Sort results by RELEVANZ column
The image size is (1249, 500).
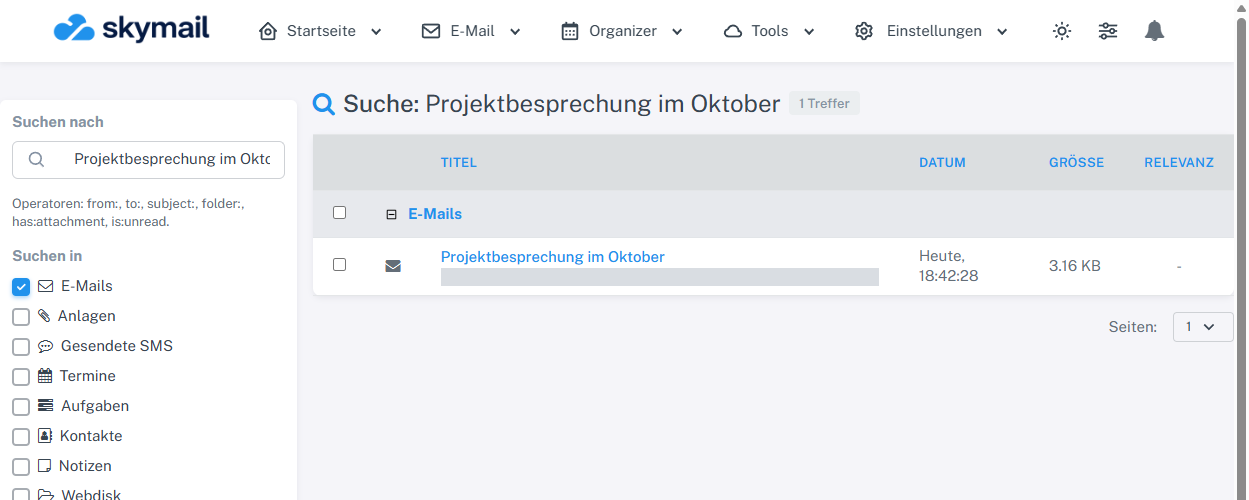pos(1179,162)
